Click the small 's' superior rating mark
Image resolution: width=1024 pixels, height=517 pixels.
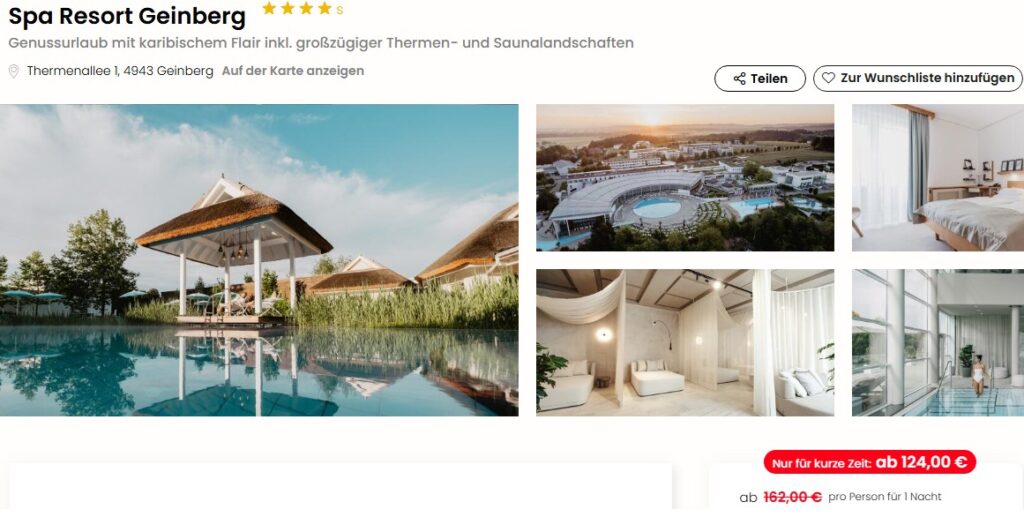tap(340, 10)
